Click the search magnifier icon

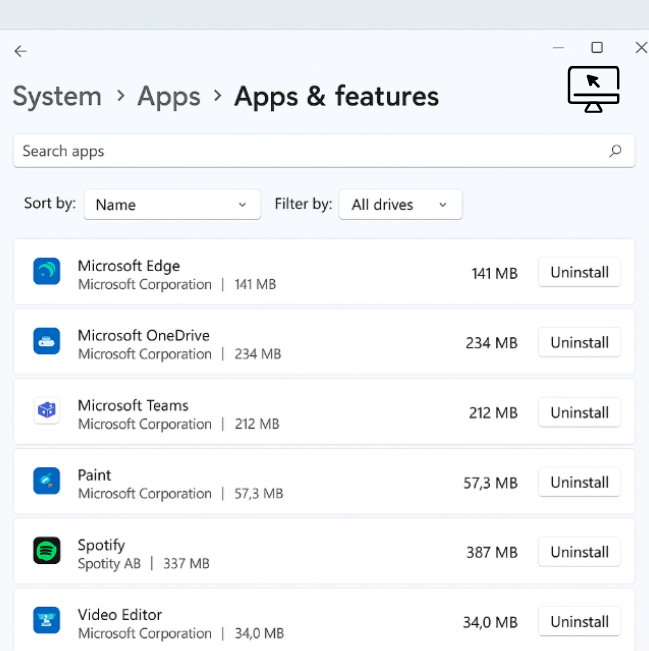coord(615,151)
